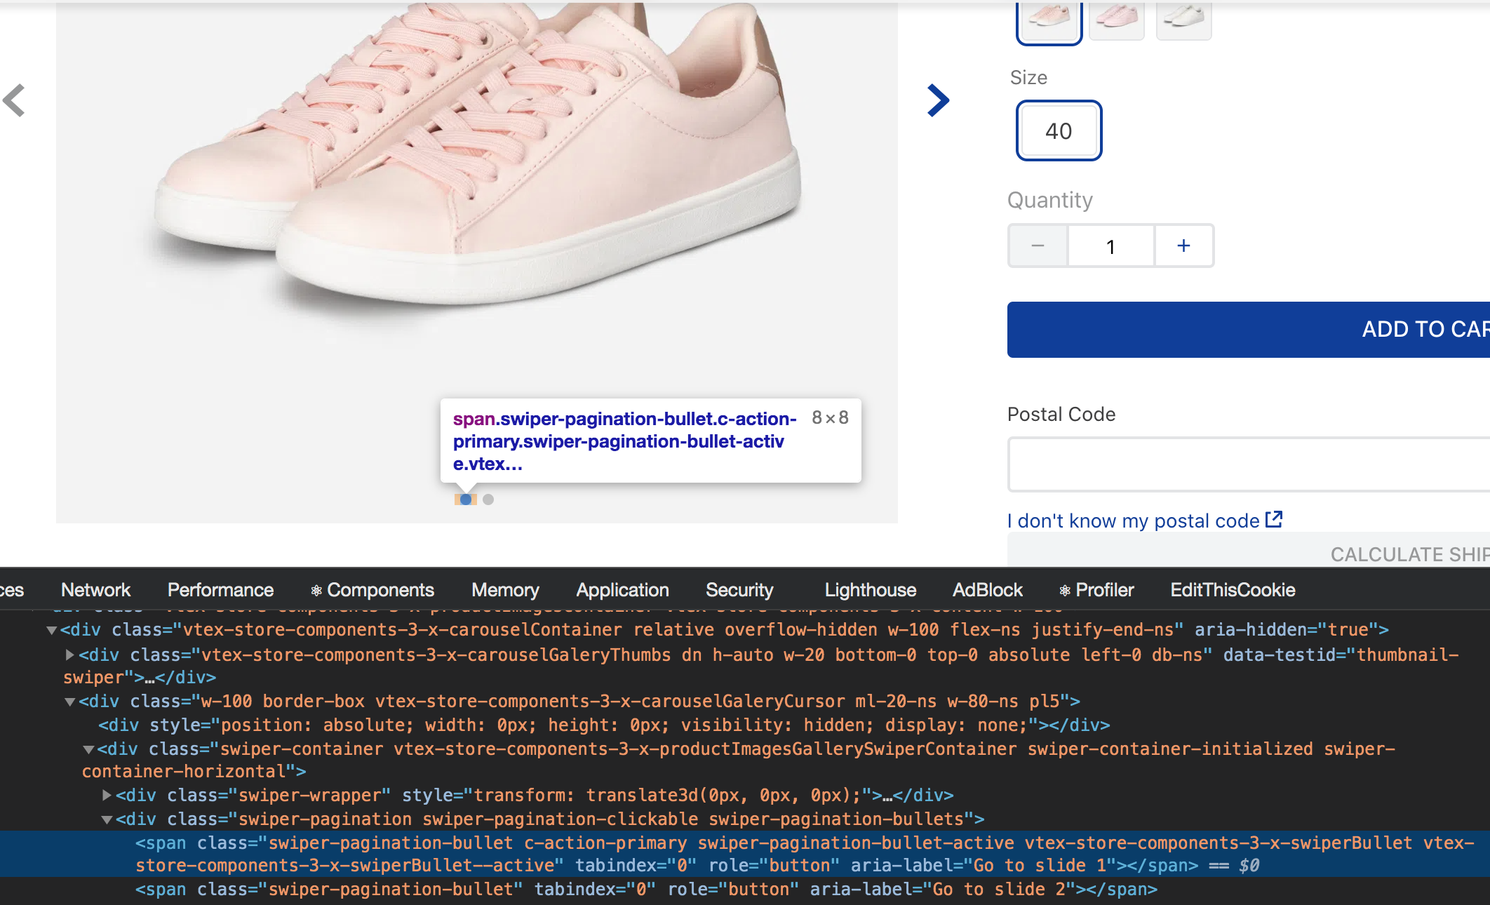Collapse the swiper-container div node

[x=88, y=749]
